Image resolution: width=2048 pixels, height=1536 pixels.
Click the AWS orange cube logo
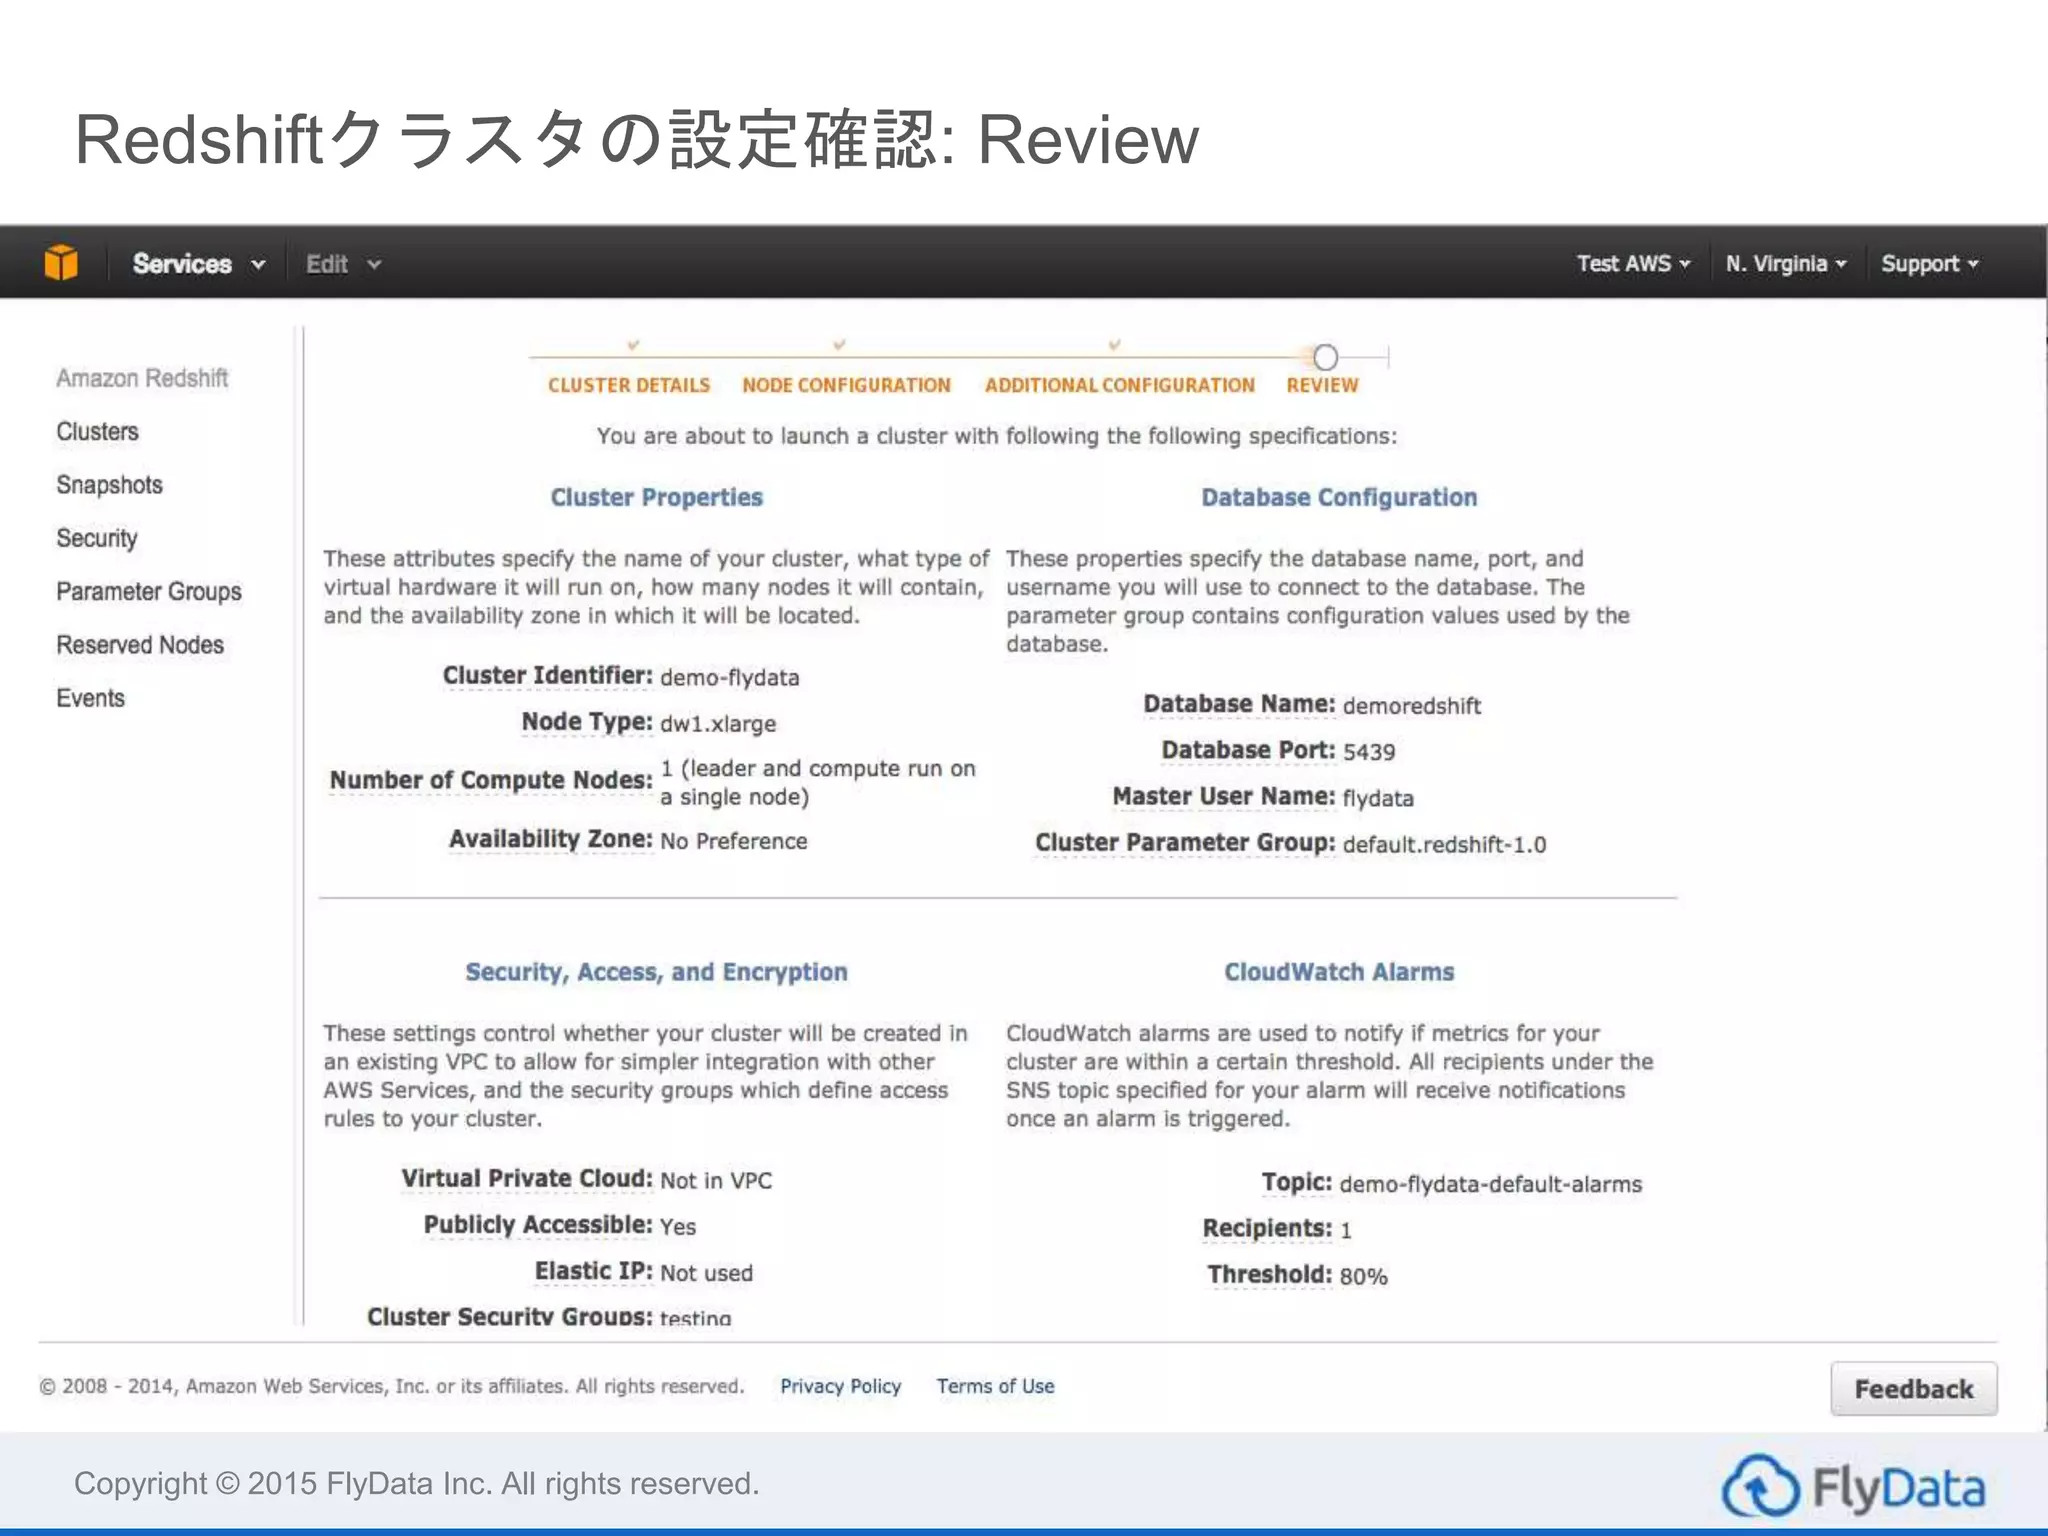(61, 263)
